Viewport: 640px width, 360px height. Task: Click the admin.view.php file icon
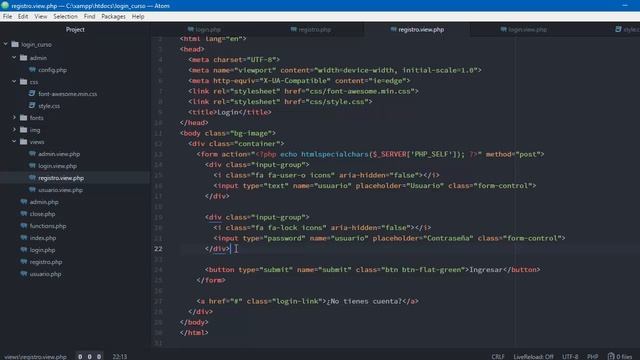tap(32, 153)
